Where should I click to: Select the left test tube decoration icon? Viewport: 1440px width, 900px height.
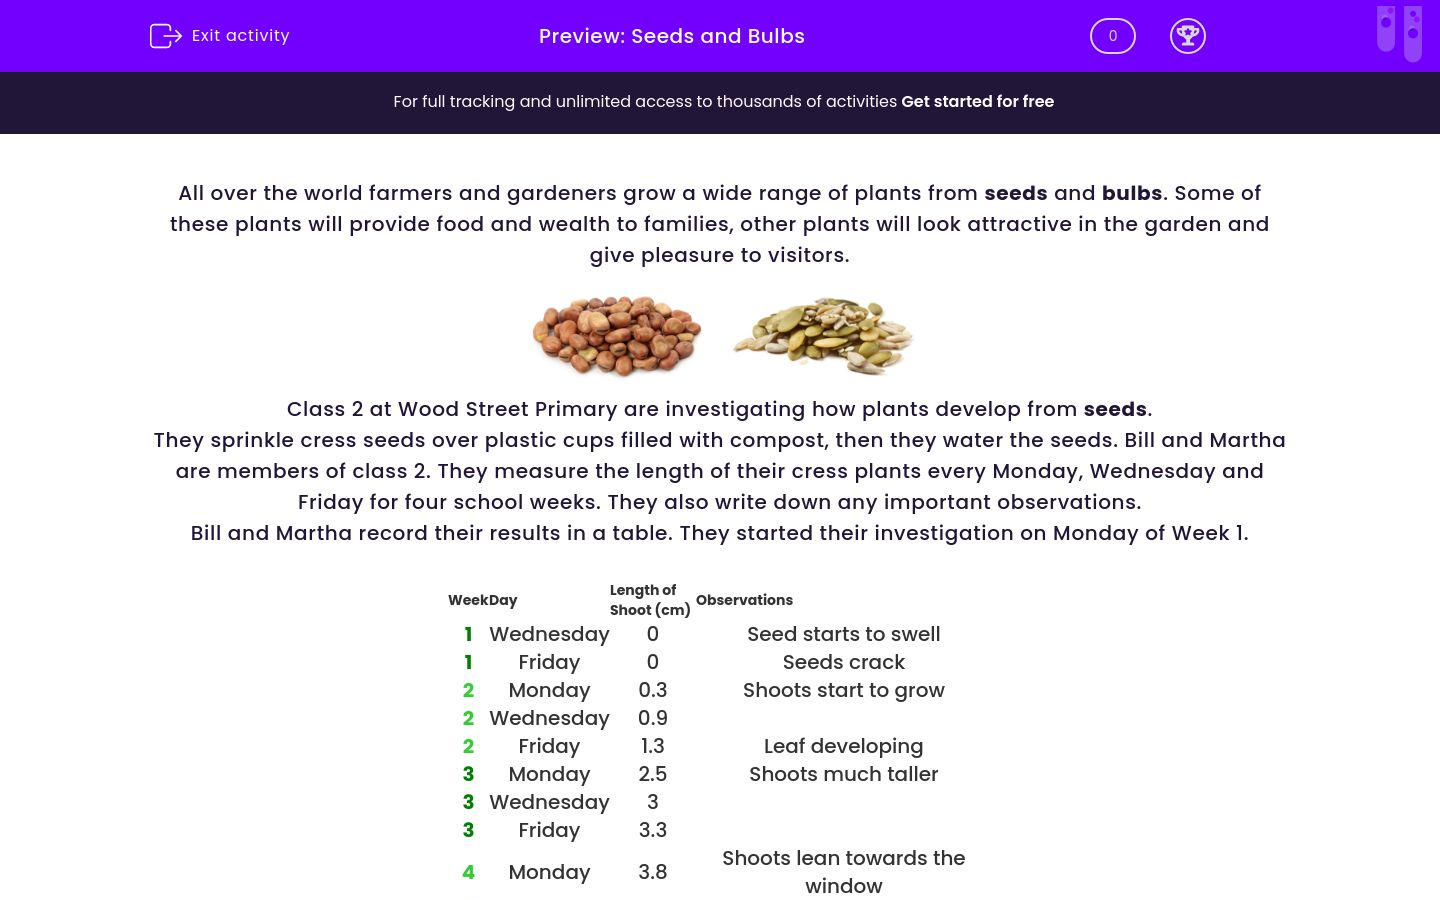[x=1386, y=30]
